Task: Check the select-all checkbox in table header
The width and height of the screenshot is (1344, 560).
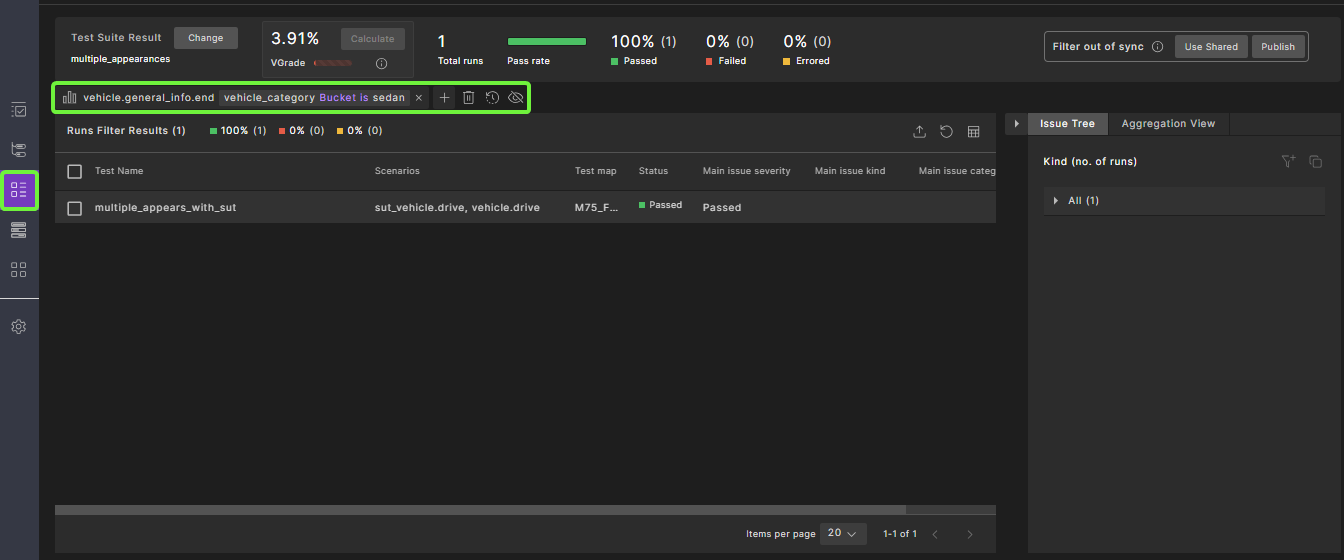Action: click(x=75, y=172)
